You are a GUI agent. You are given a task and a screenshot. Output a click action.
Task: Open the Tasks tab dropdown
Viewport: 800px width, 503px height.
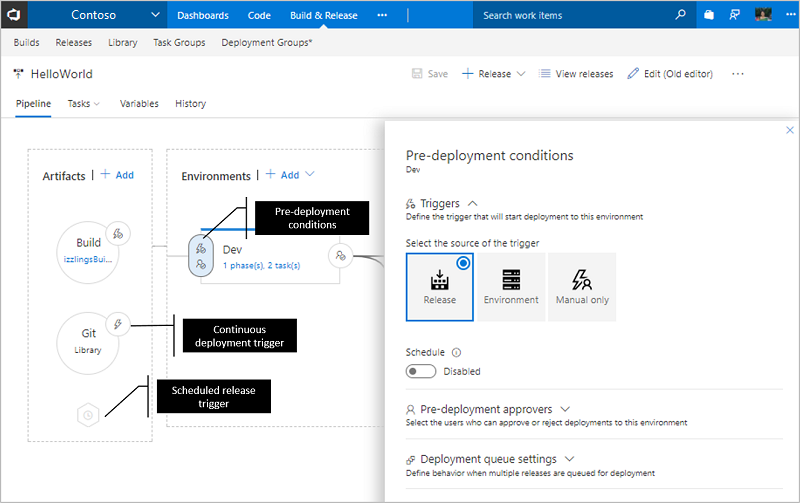84,104
